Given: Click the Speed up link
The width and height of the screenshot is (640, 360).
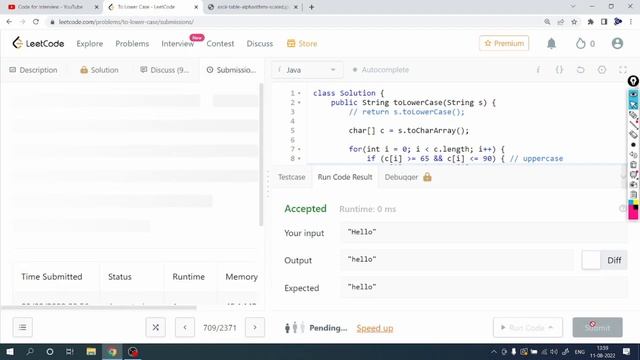Looking at the screenshot, I should click(x=375, y=328).
